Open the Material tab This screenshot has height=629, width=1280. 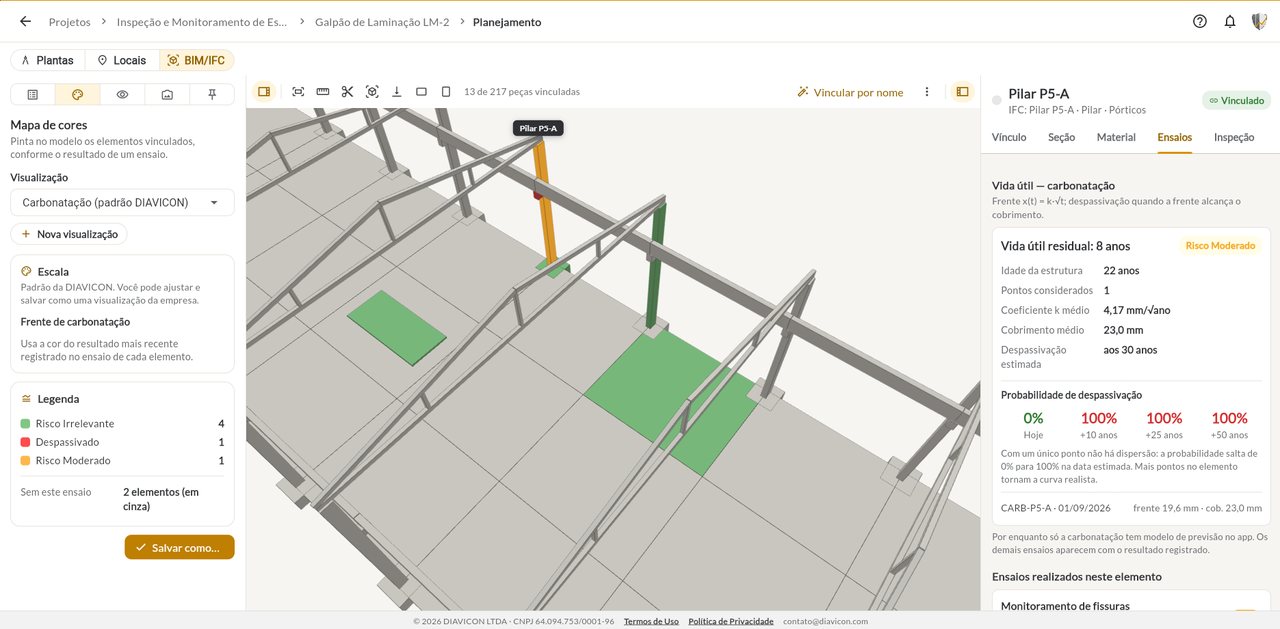(1116, 138)
